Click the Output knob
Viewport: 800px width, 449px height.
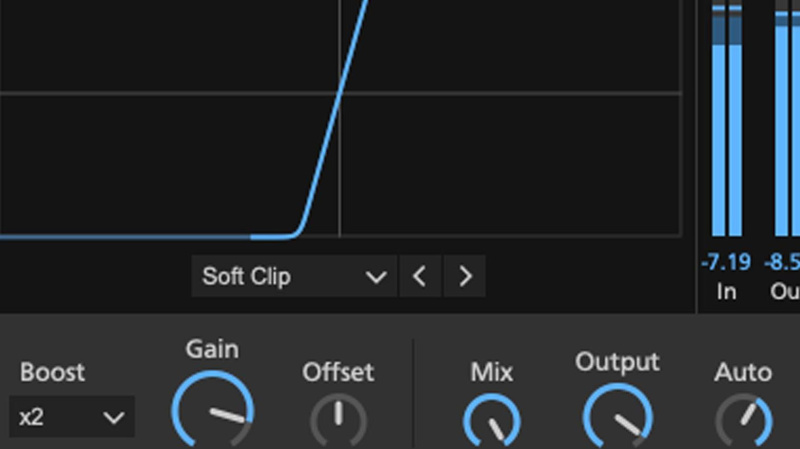[x=618, y=417]
